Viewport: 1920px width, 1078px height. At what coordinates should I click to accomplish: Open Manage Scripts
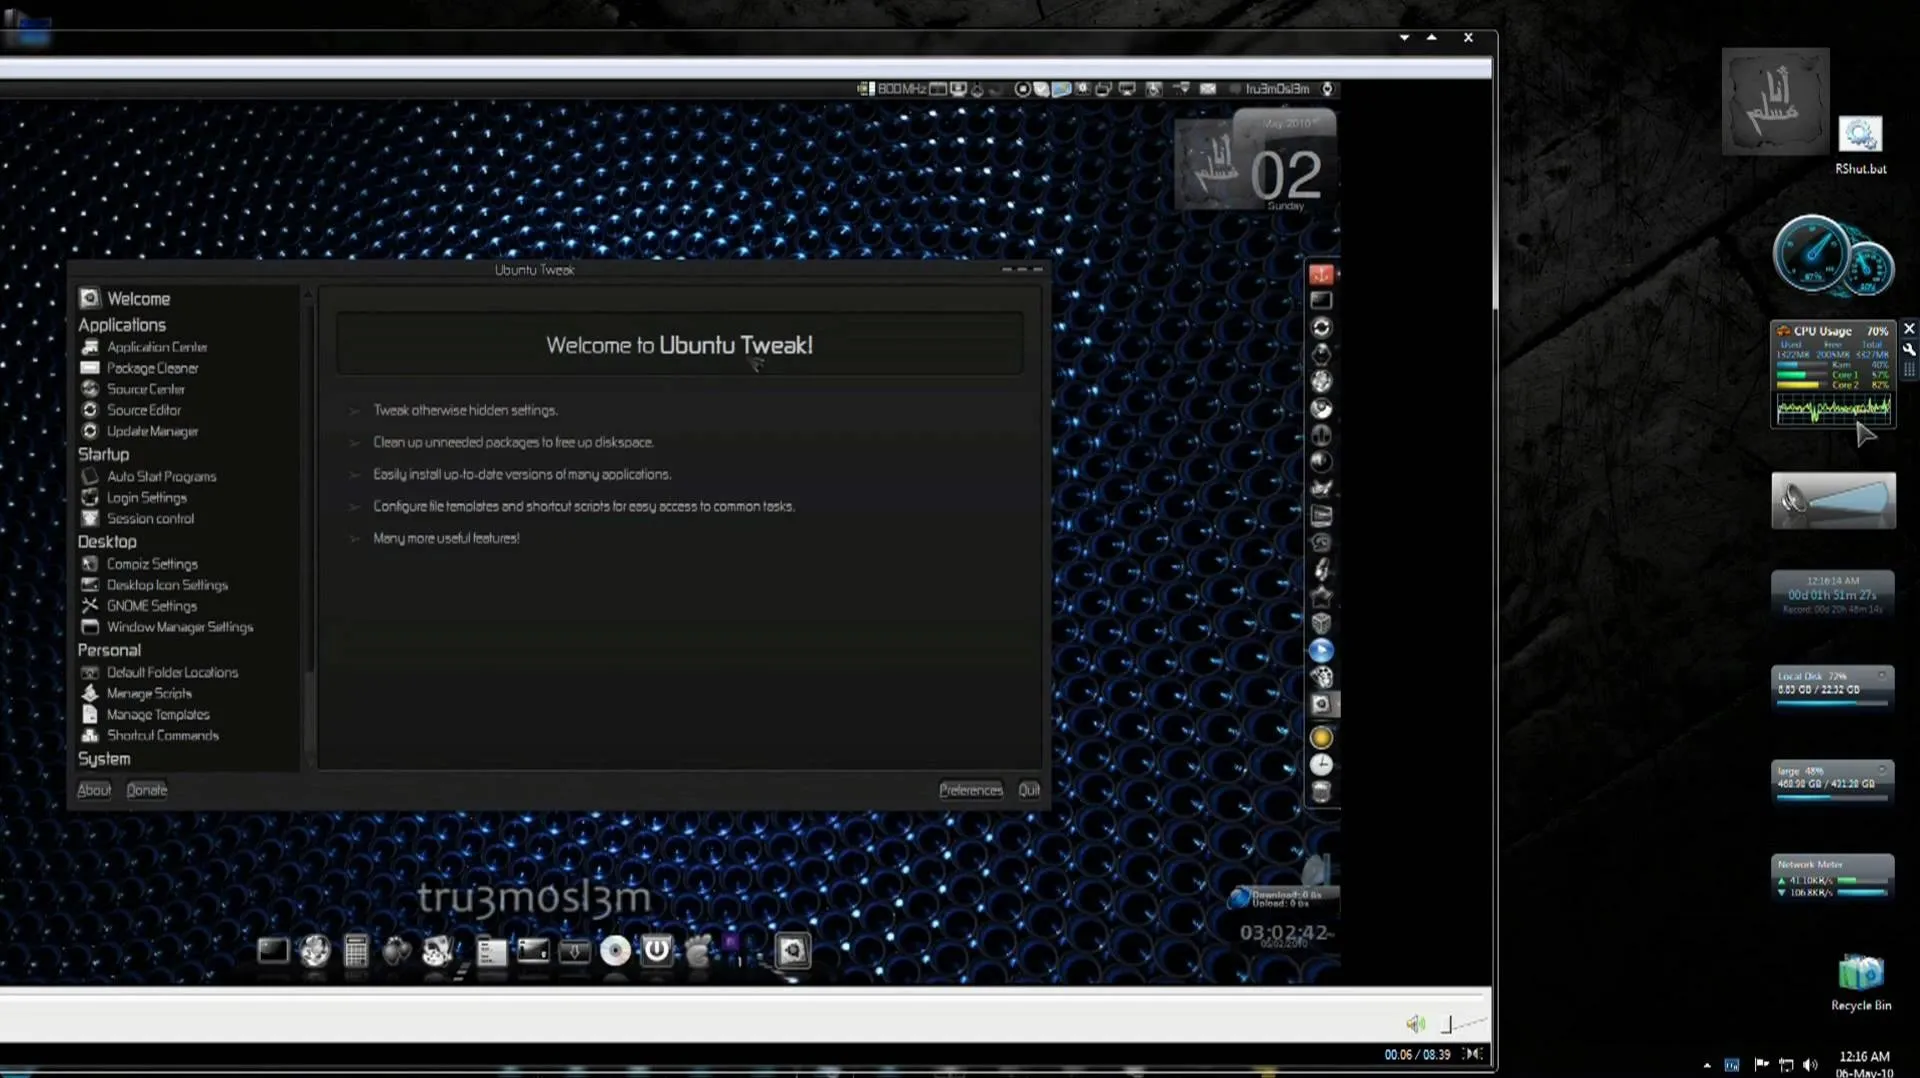137,693
